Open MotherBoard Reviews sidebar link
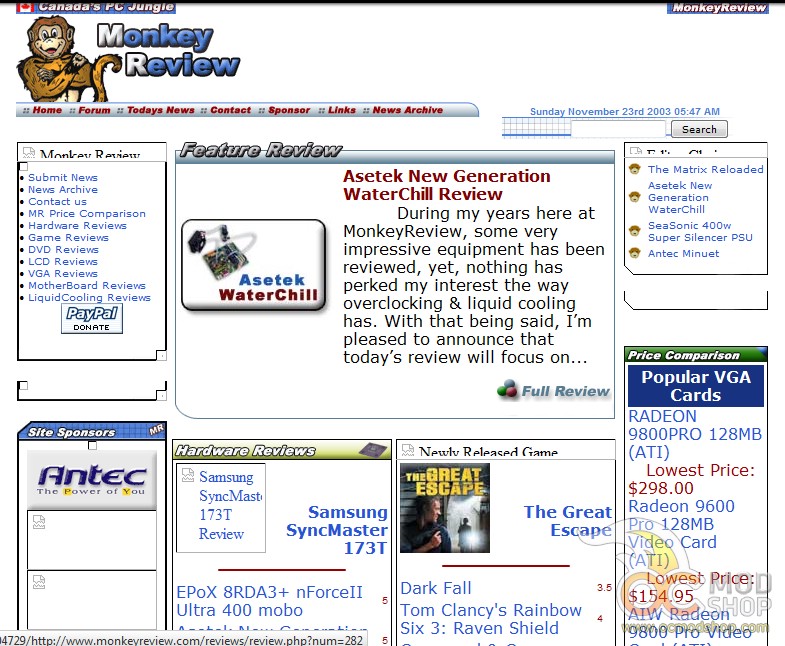Image resolution: width=785 pixels, height=646 pixels. click(x=87, y=285)
